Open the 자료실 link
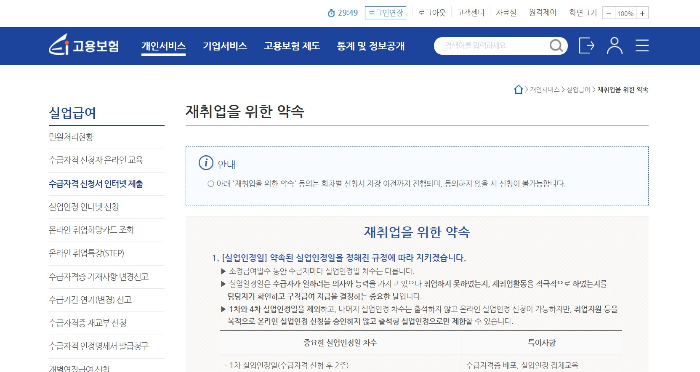Image resolution: width=700 pixels, height=372 pixels. click(x=506, y=13)
